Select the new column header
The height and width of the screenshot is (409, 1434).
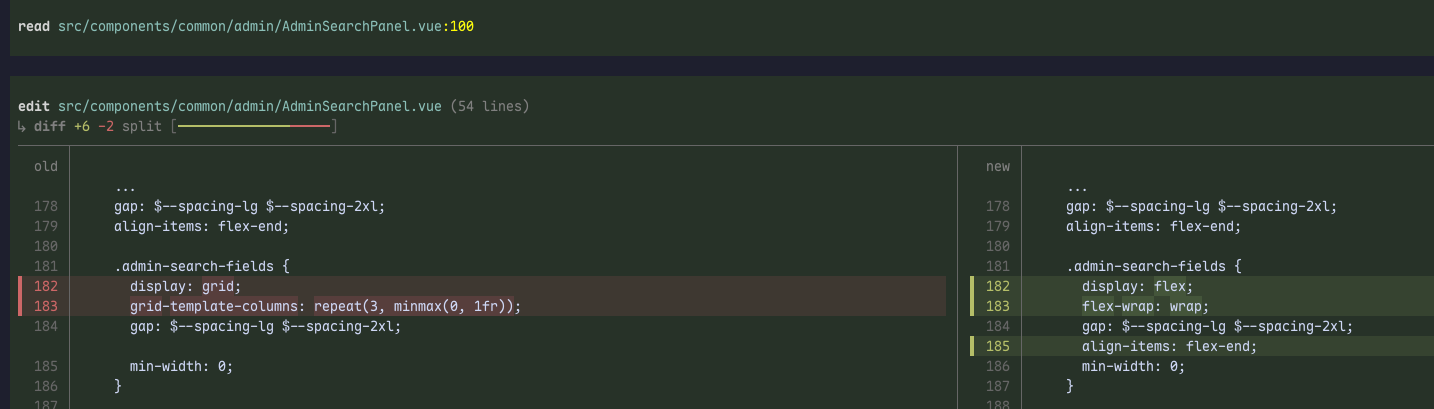coord(998,166)
